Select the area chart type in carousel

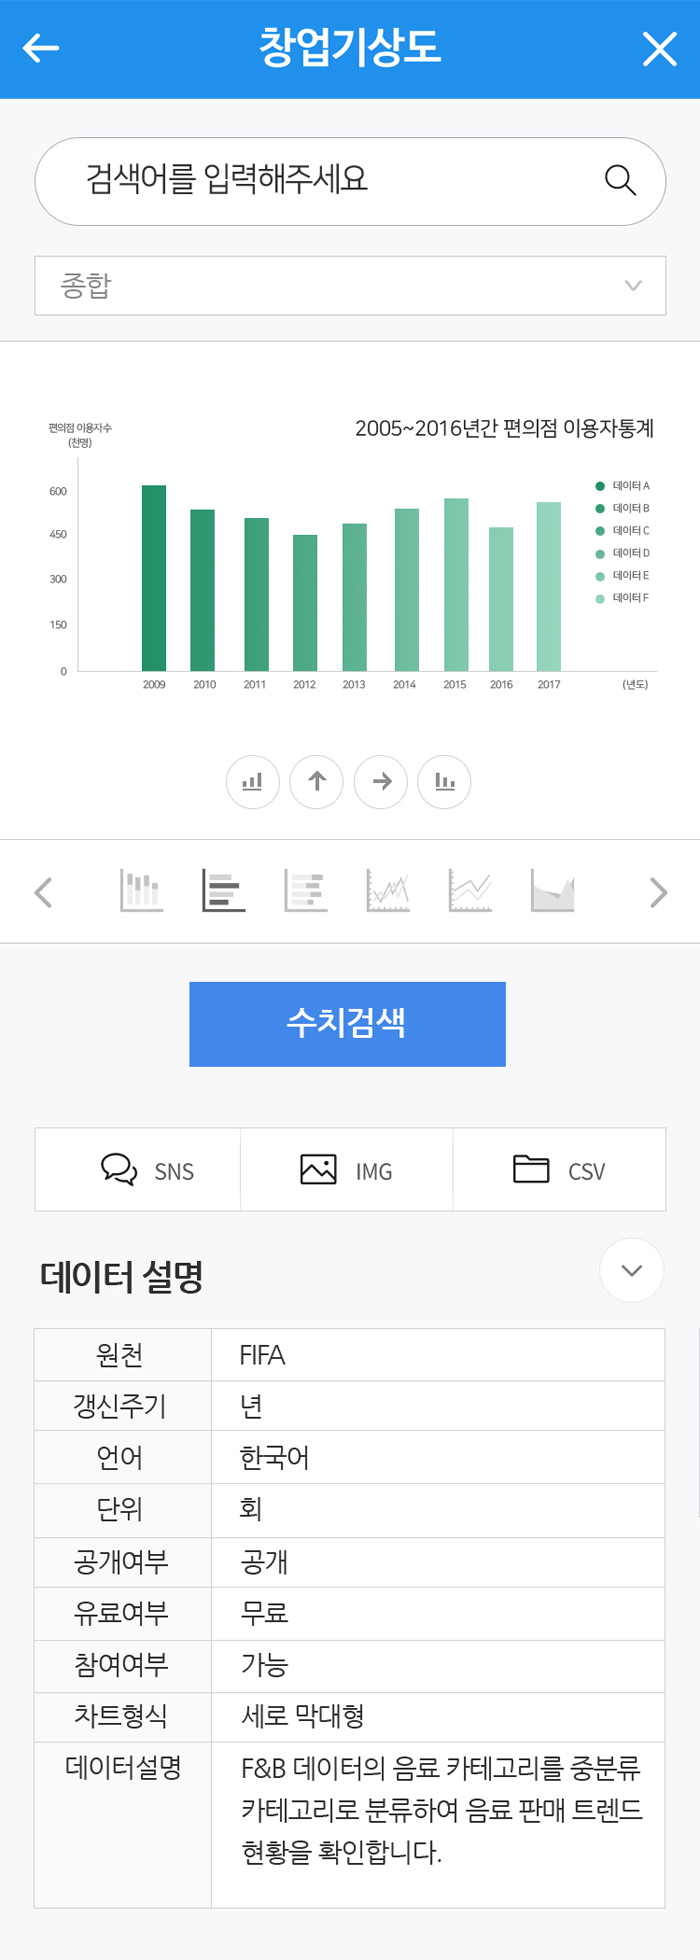click(553, 891)
